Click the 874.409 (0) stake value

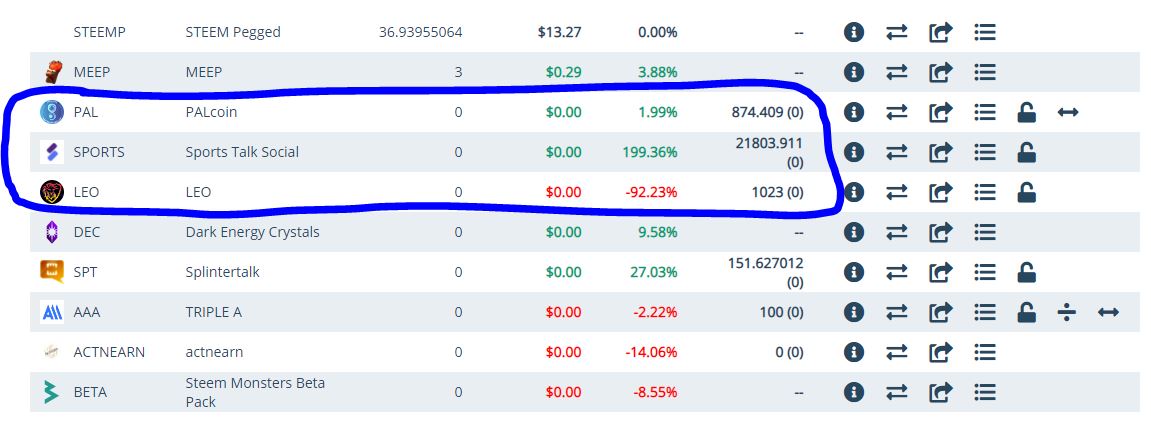(x=767, y=112)
